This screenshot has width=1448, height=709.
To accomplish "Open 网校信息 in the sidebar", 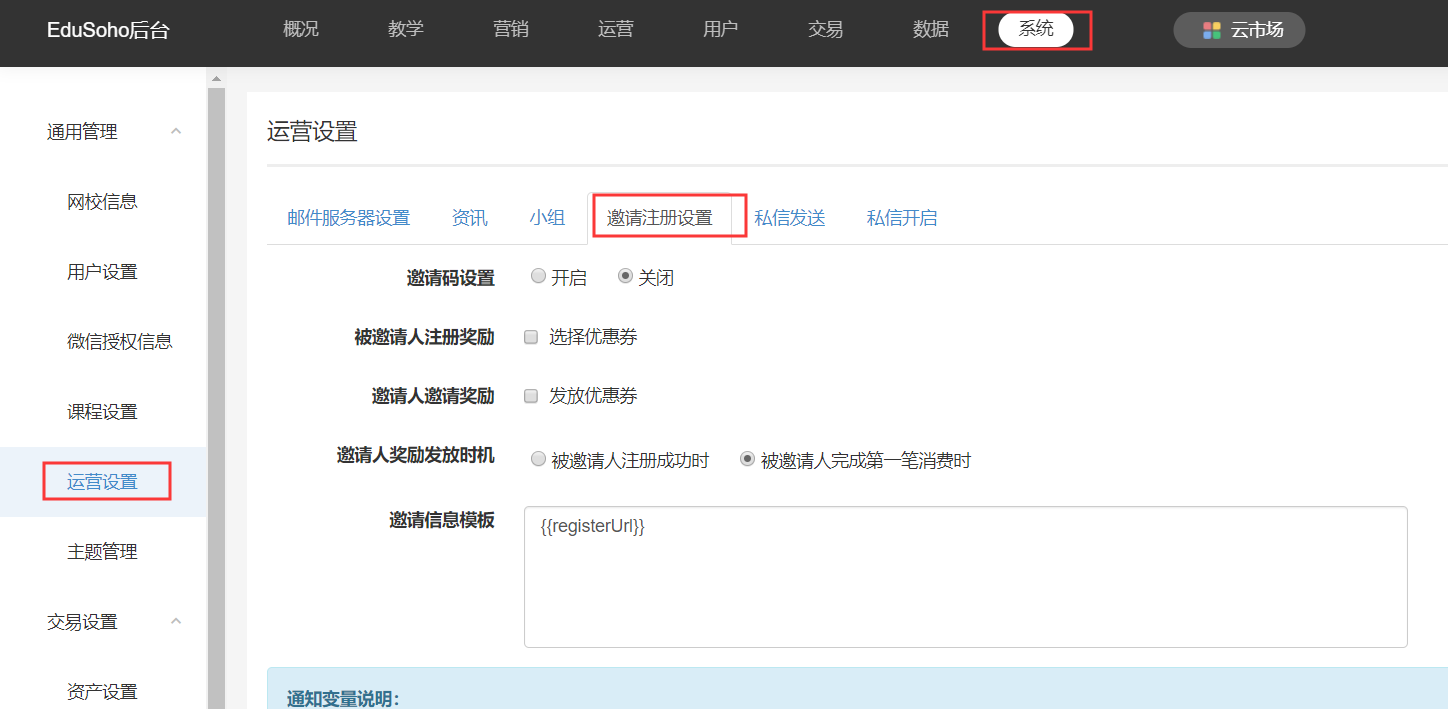I will tap(102, 202).
